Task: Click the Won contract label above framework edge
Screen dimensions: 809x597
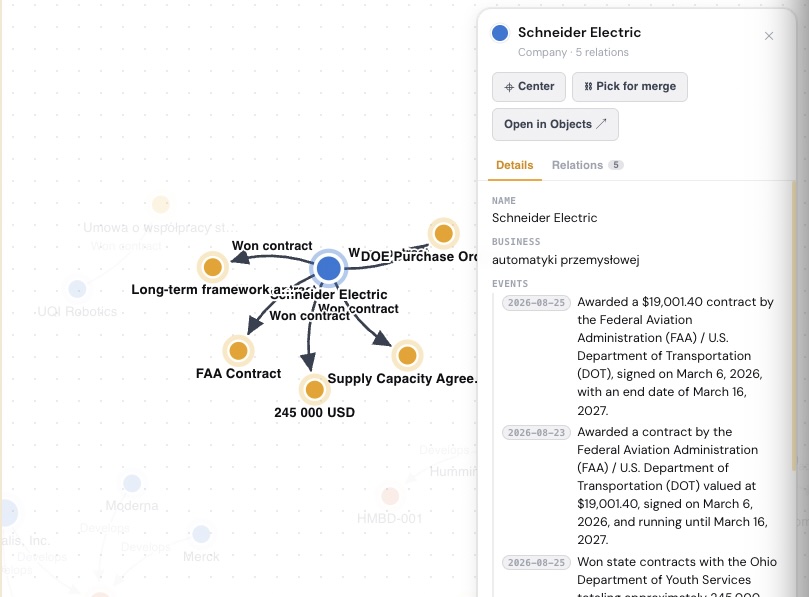Action: click(x=272, y=246)
